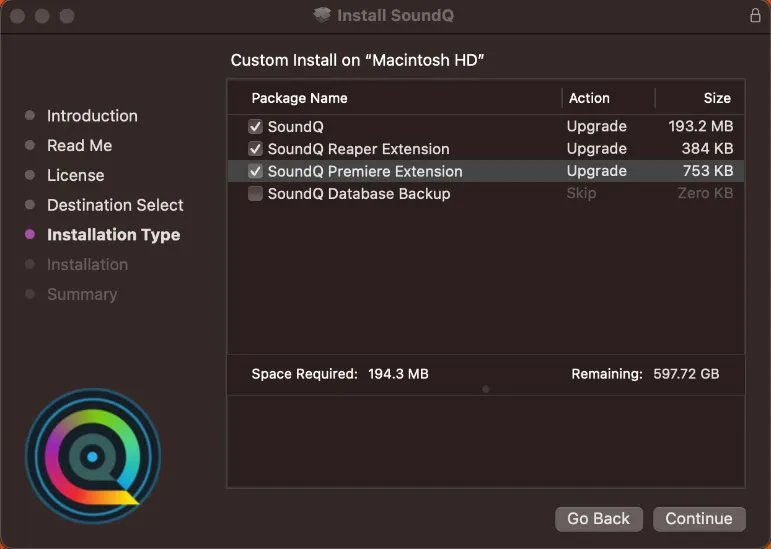Click the SoundQ package name text

(x=296, y=126)
